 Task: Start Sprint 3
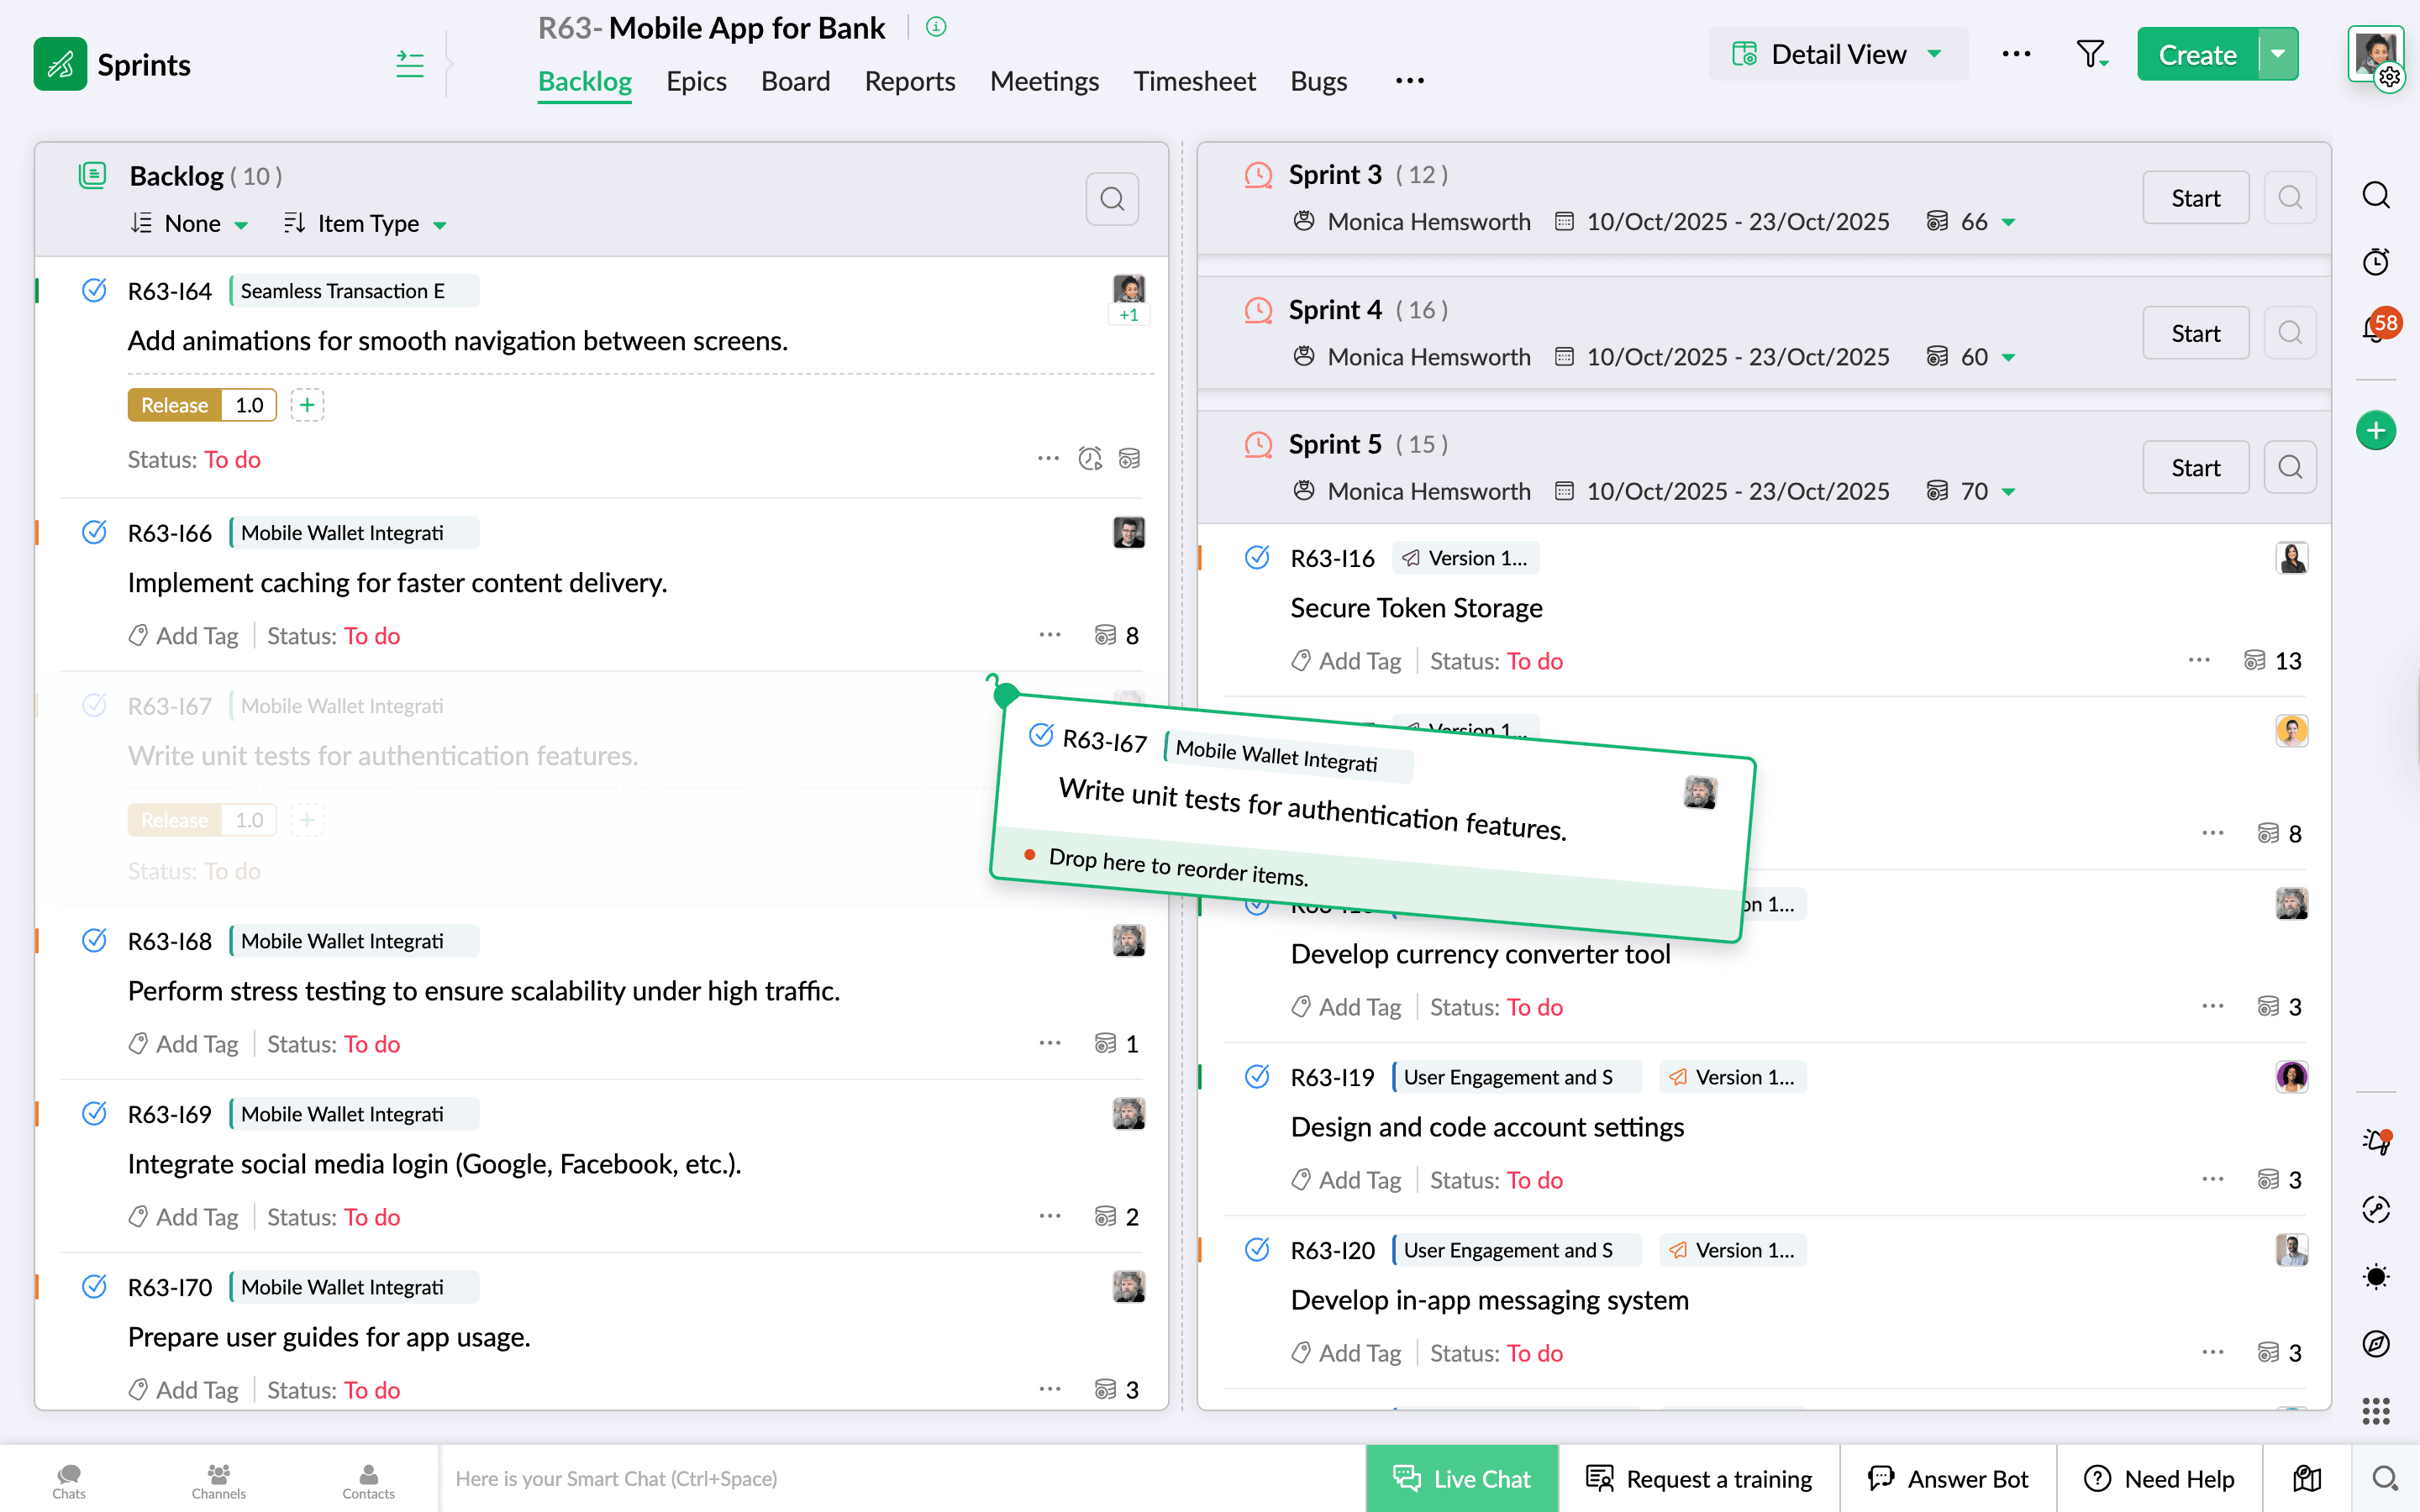coord(2195,197)
